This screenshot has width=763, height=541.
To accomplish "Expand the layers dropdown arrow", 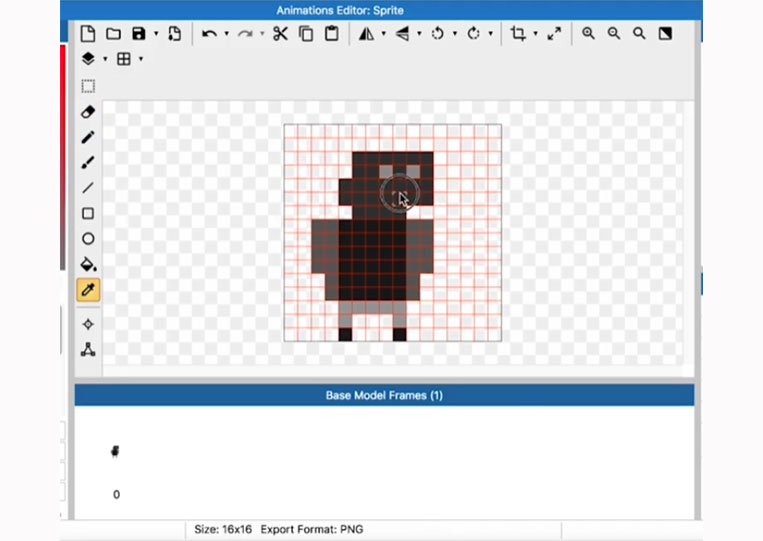I will click(105, 59).
